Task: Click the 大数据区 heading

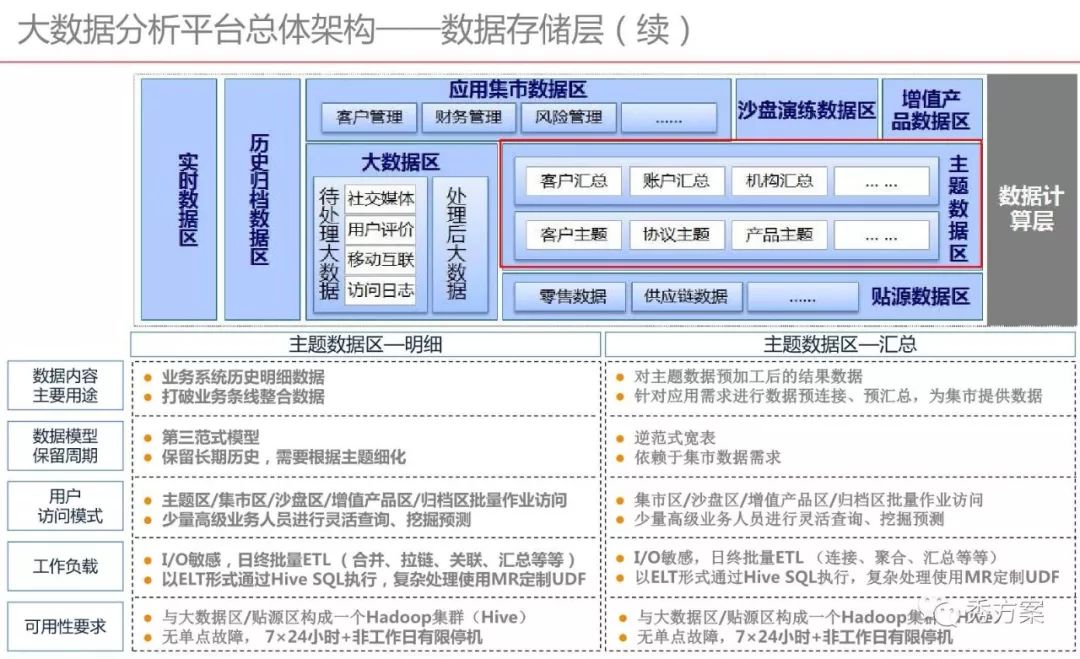Action: (x=401, y=163)
